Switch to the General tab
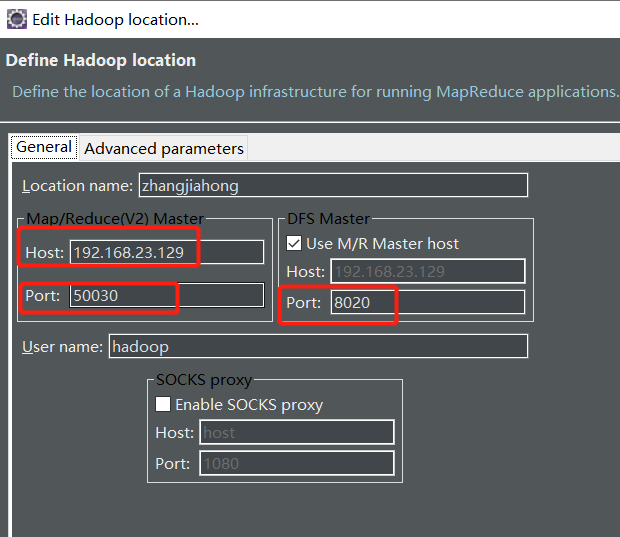Screen dimensions: 620x537 (x=44, y=147)
